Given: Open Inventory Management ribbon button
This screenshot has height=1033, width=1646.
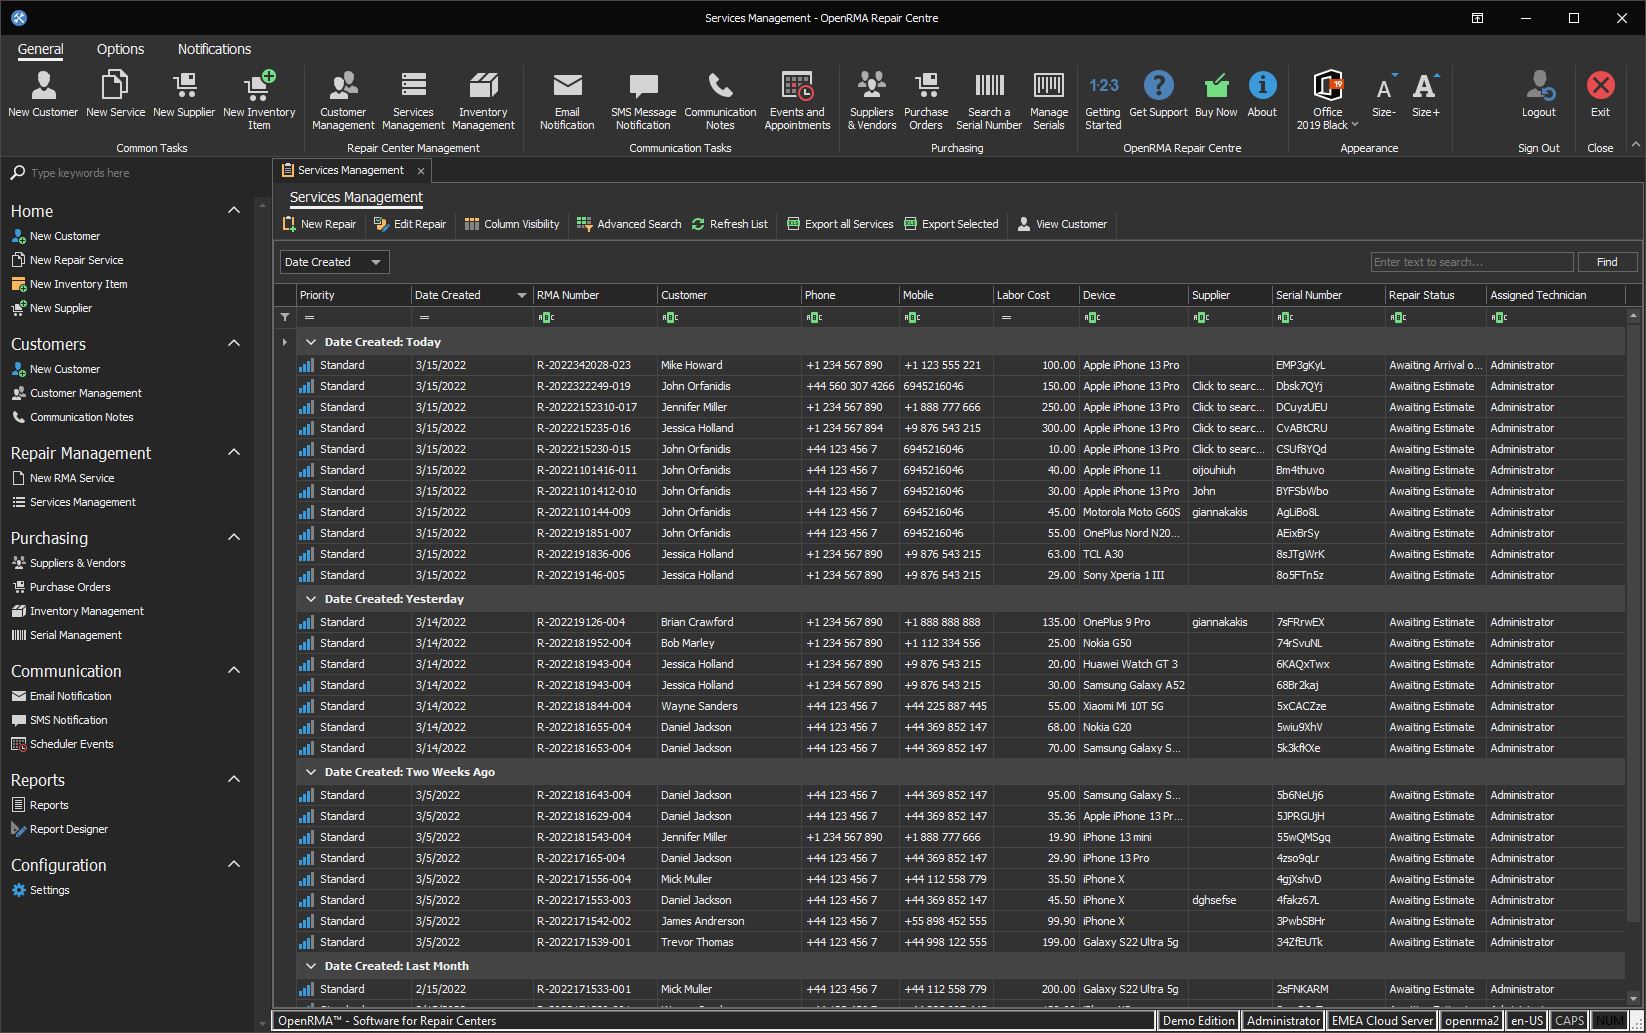Looking at the screenshot, I should point(483,100).
